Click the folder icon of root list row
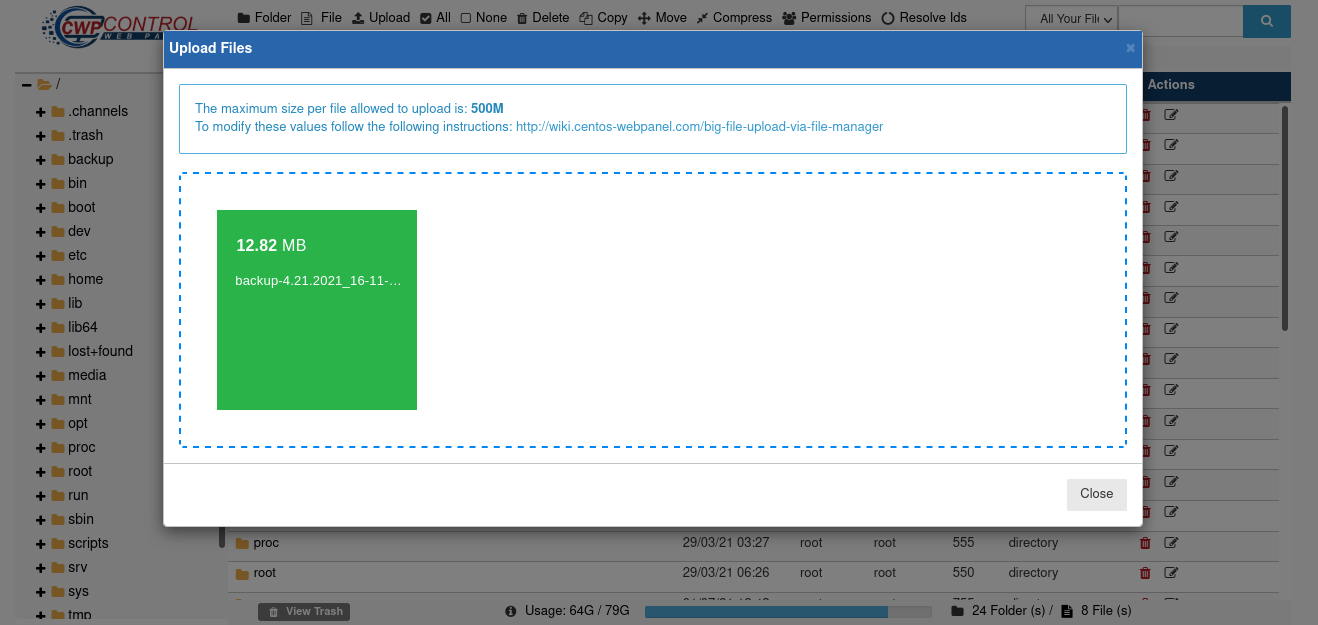Screen dimensions: 1318x625 coord(242,574)
